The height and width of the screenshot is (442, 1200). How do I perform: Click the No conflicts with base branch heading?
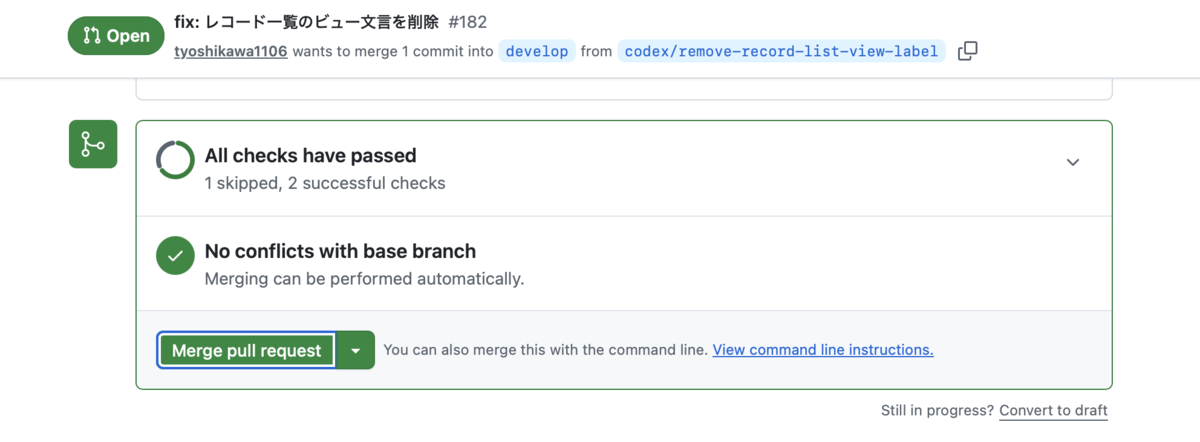(x=340, y=251)
